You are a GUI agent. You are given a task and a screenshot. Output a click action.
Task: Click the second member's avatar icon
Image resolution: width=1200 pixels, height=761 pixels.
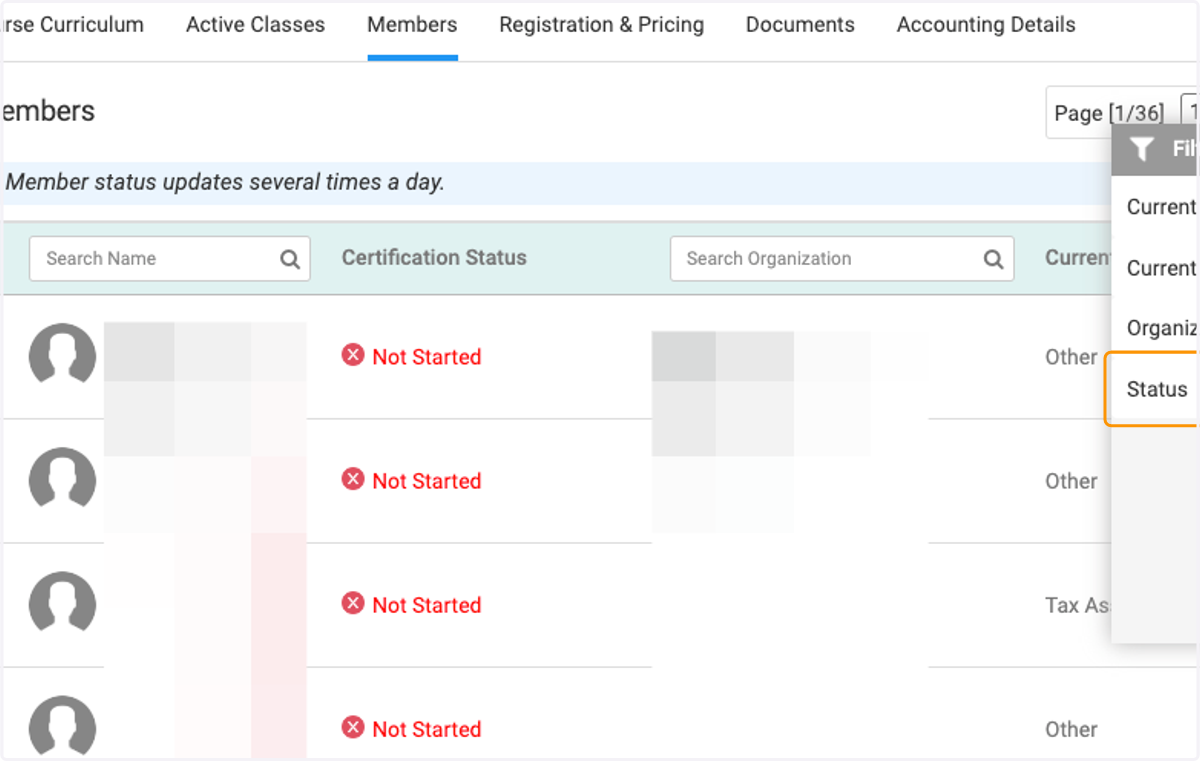[x=62, y=480]
